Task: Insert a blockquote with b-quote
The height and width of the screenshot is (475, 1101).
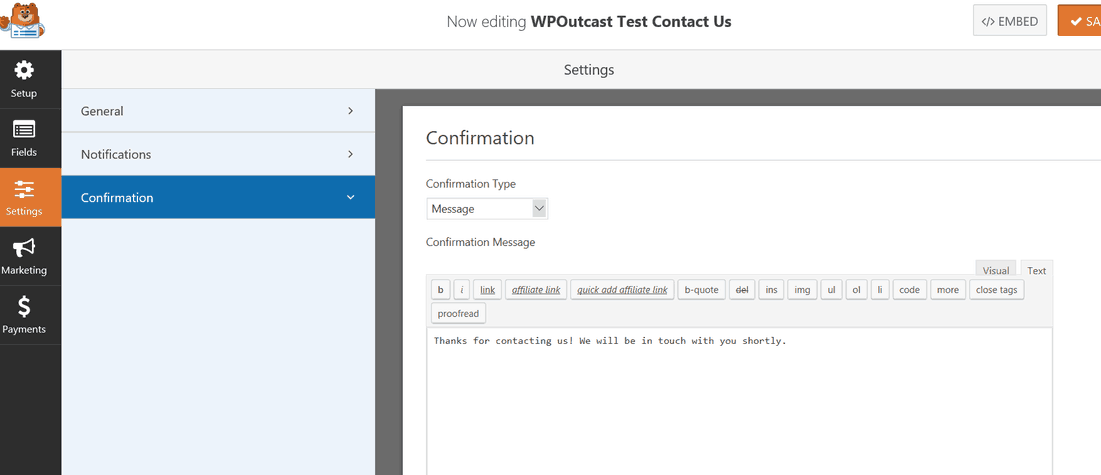Action: (x=701, y=289)
